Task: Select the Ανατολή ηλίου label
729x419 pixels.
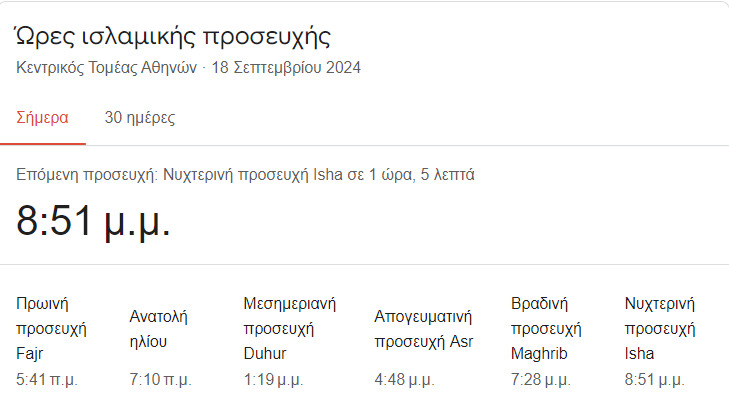Action: [159, 329]
